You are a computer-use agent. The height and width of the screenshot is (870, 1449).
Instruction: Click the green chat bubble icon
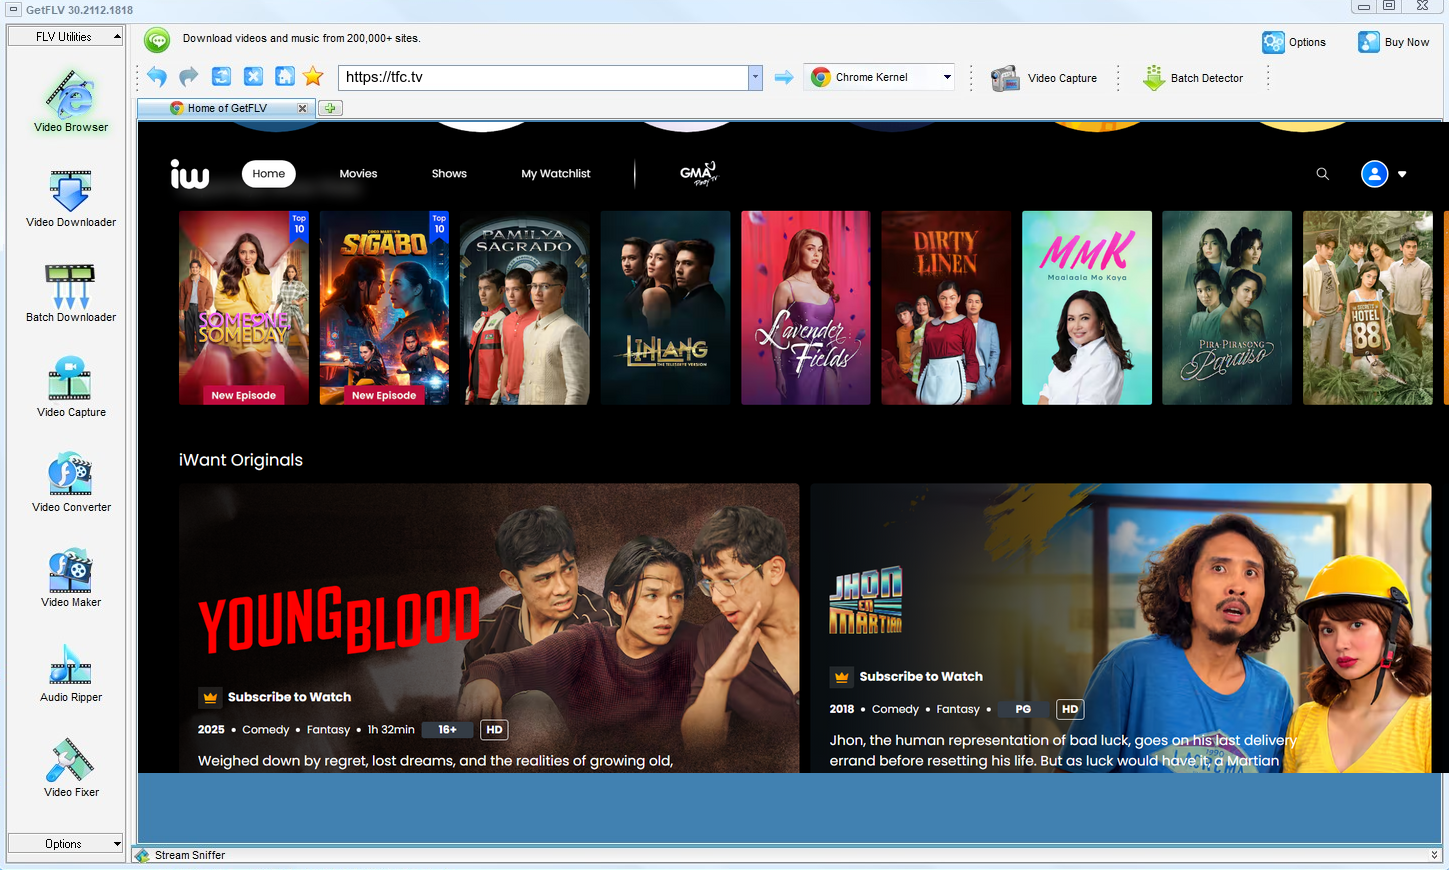click(157, 39)
